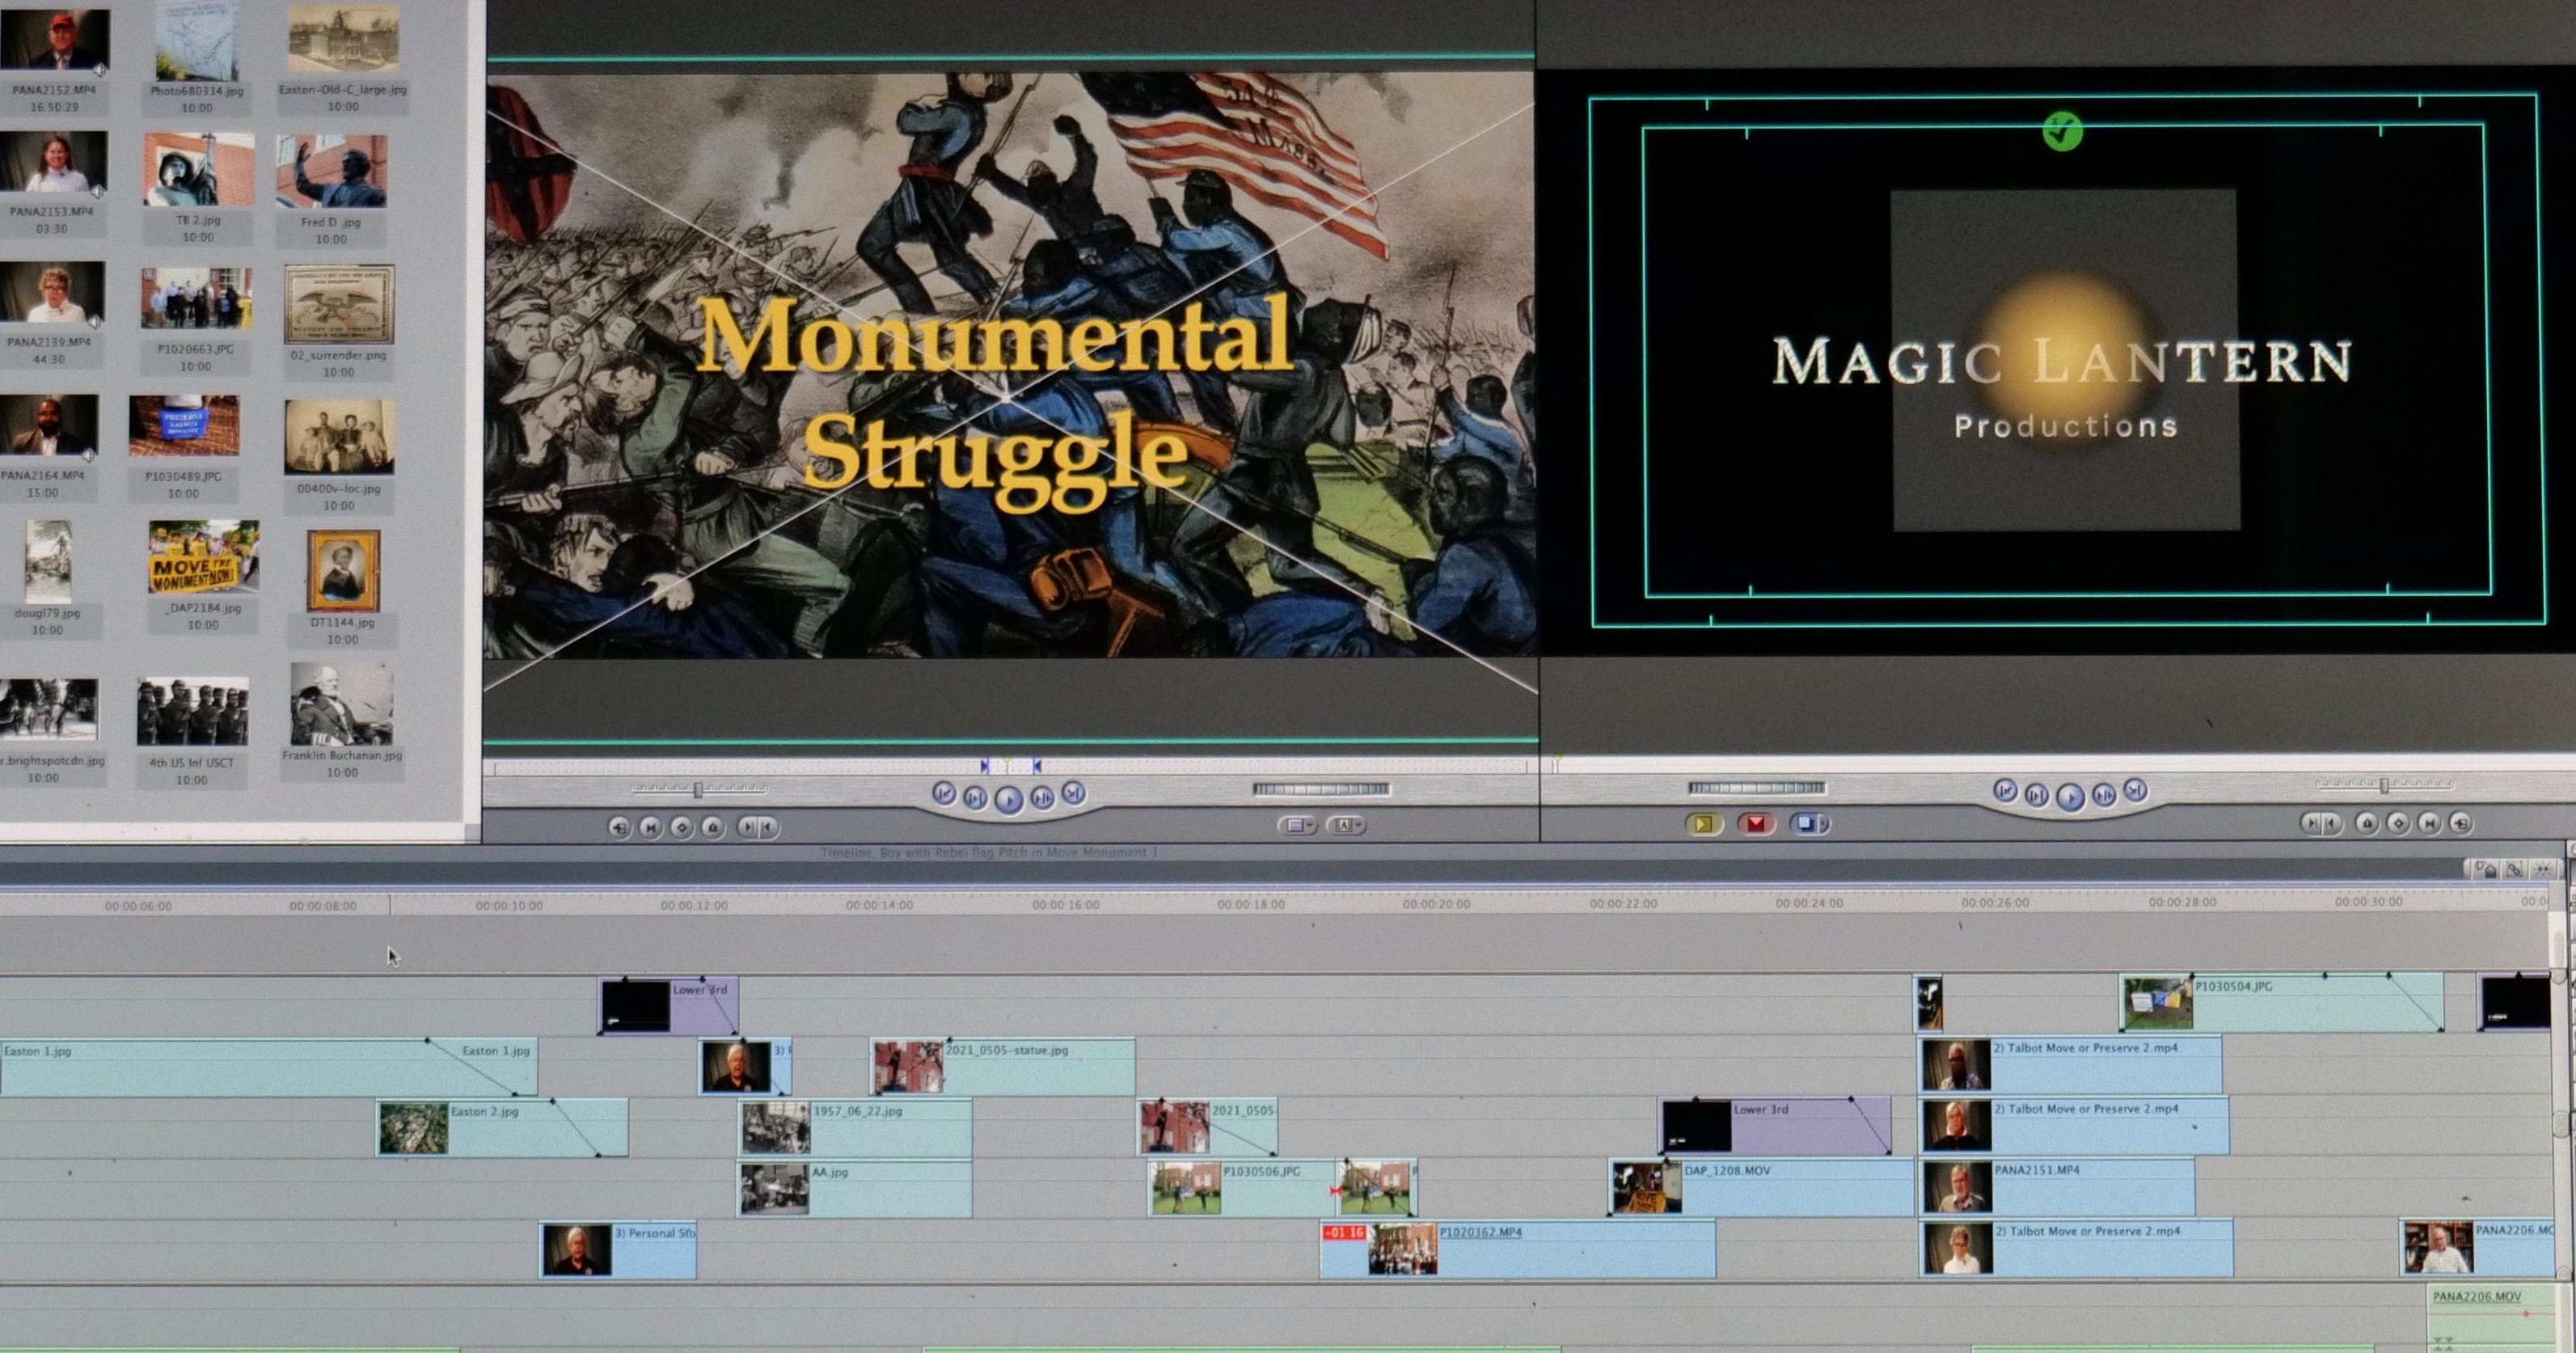
Task: Open the Recent Clips pop-up menu
Action: click(1297, 826)
